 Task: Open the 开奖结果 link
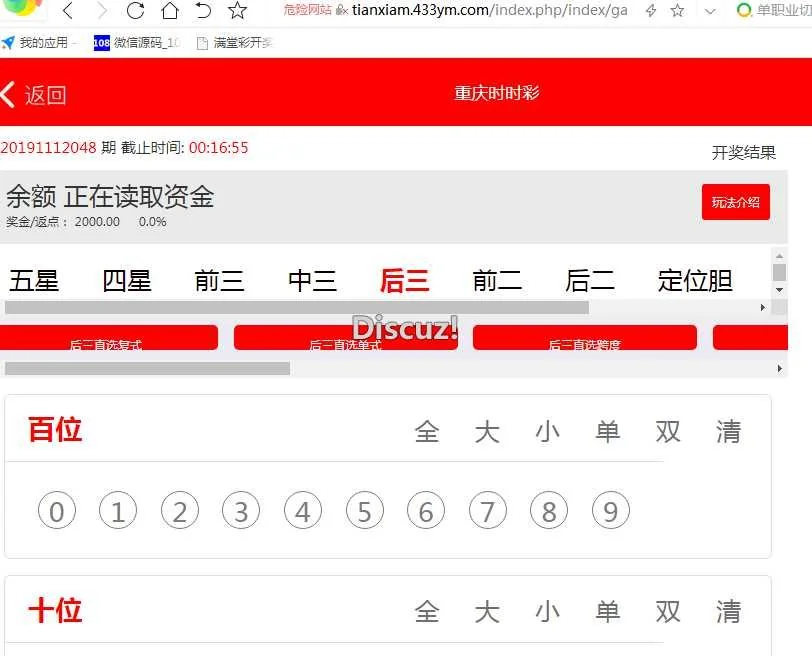(x=743, y=153)
